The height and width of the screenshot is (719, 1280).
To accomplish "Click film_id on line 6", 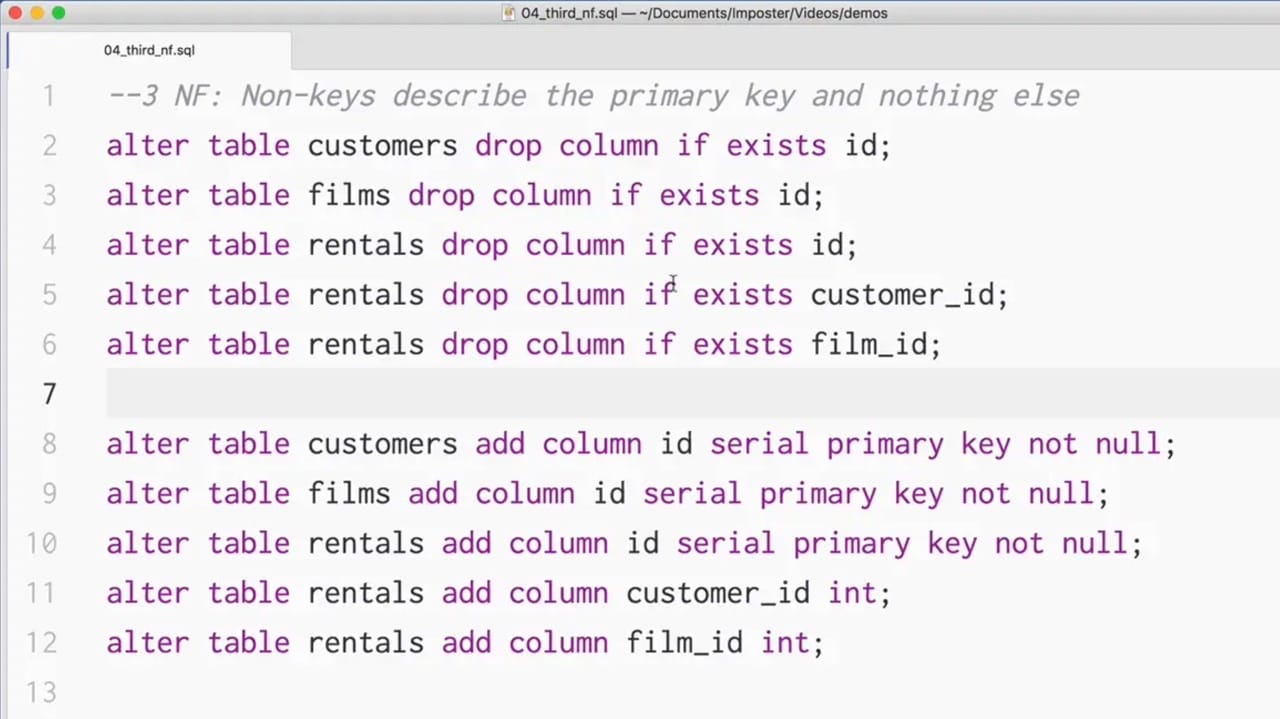I will point(872,344).
